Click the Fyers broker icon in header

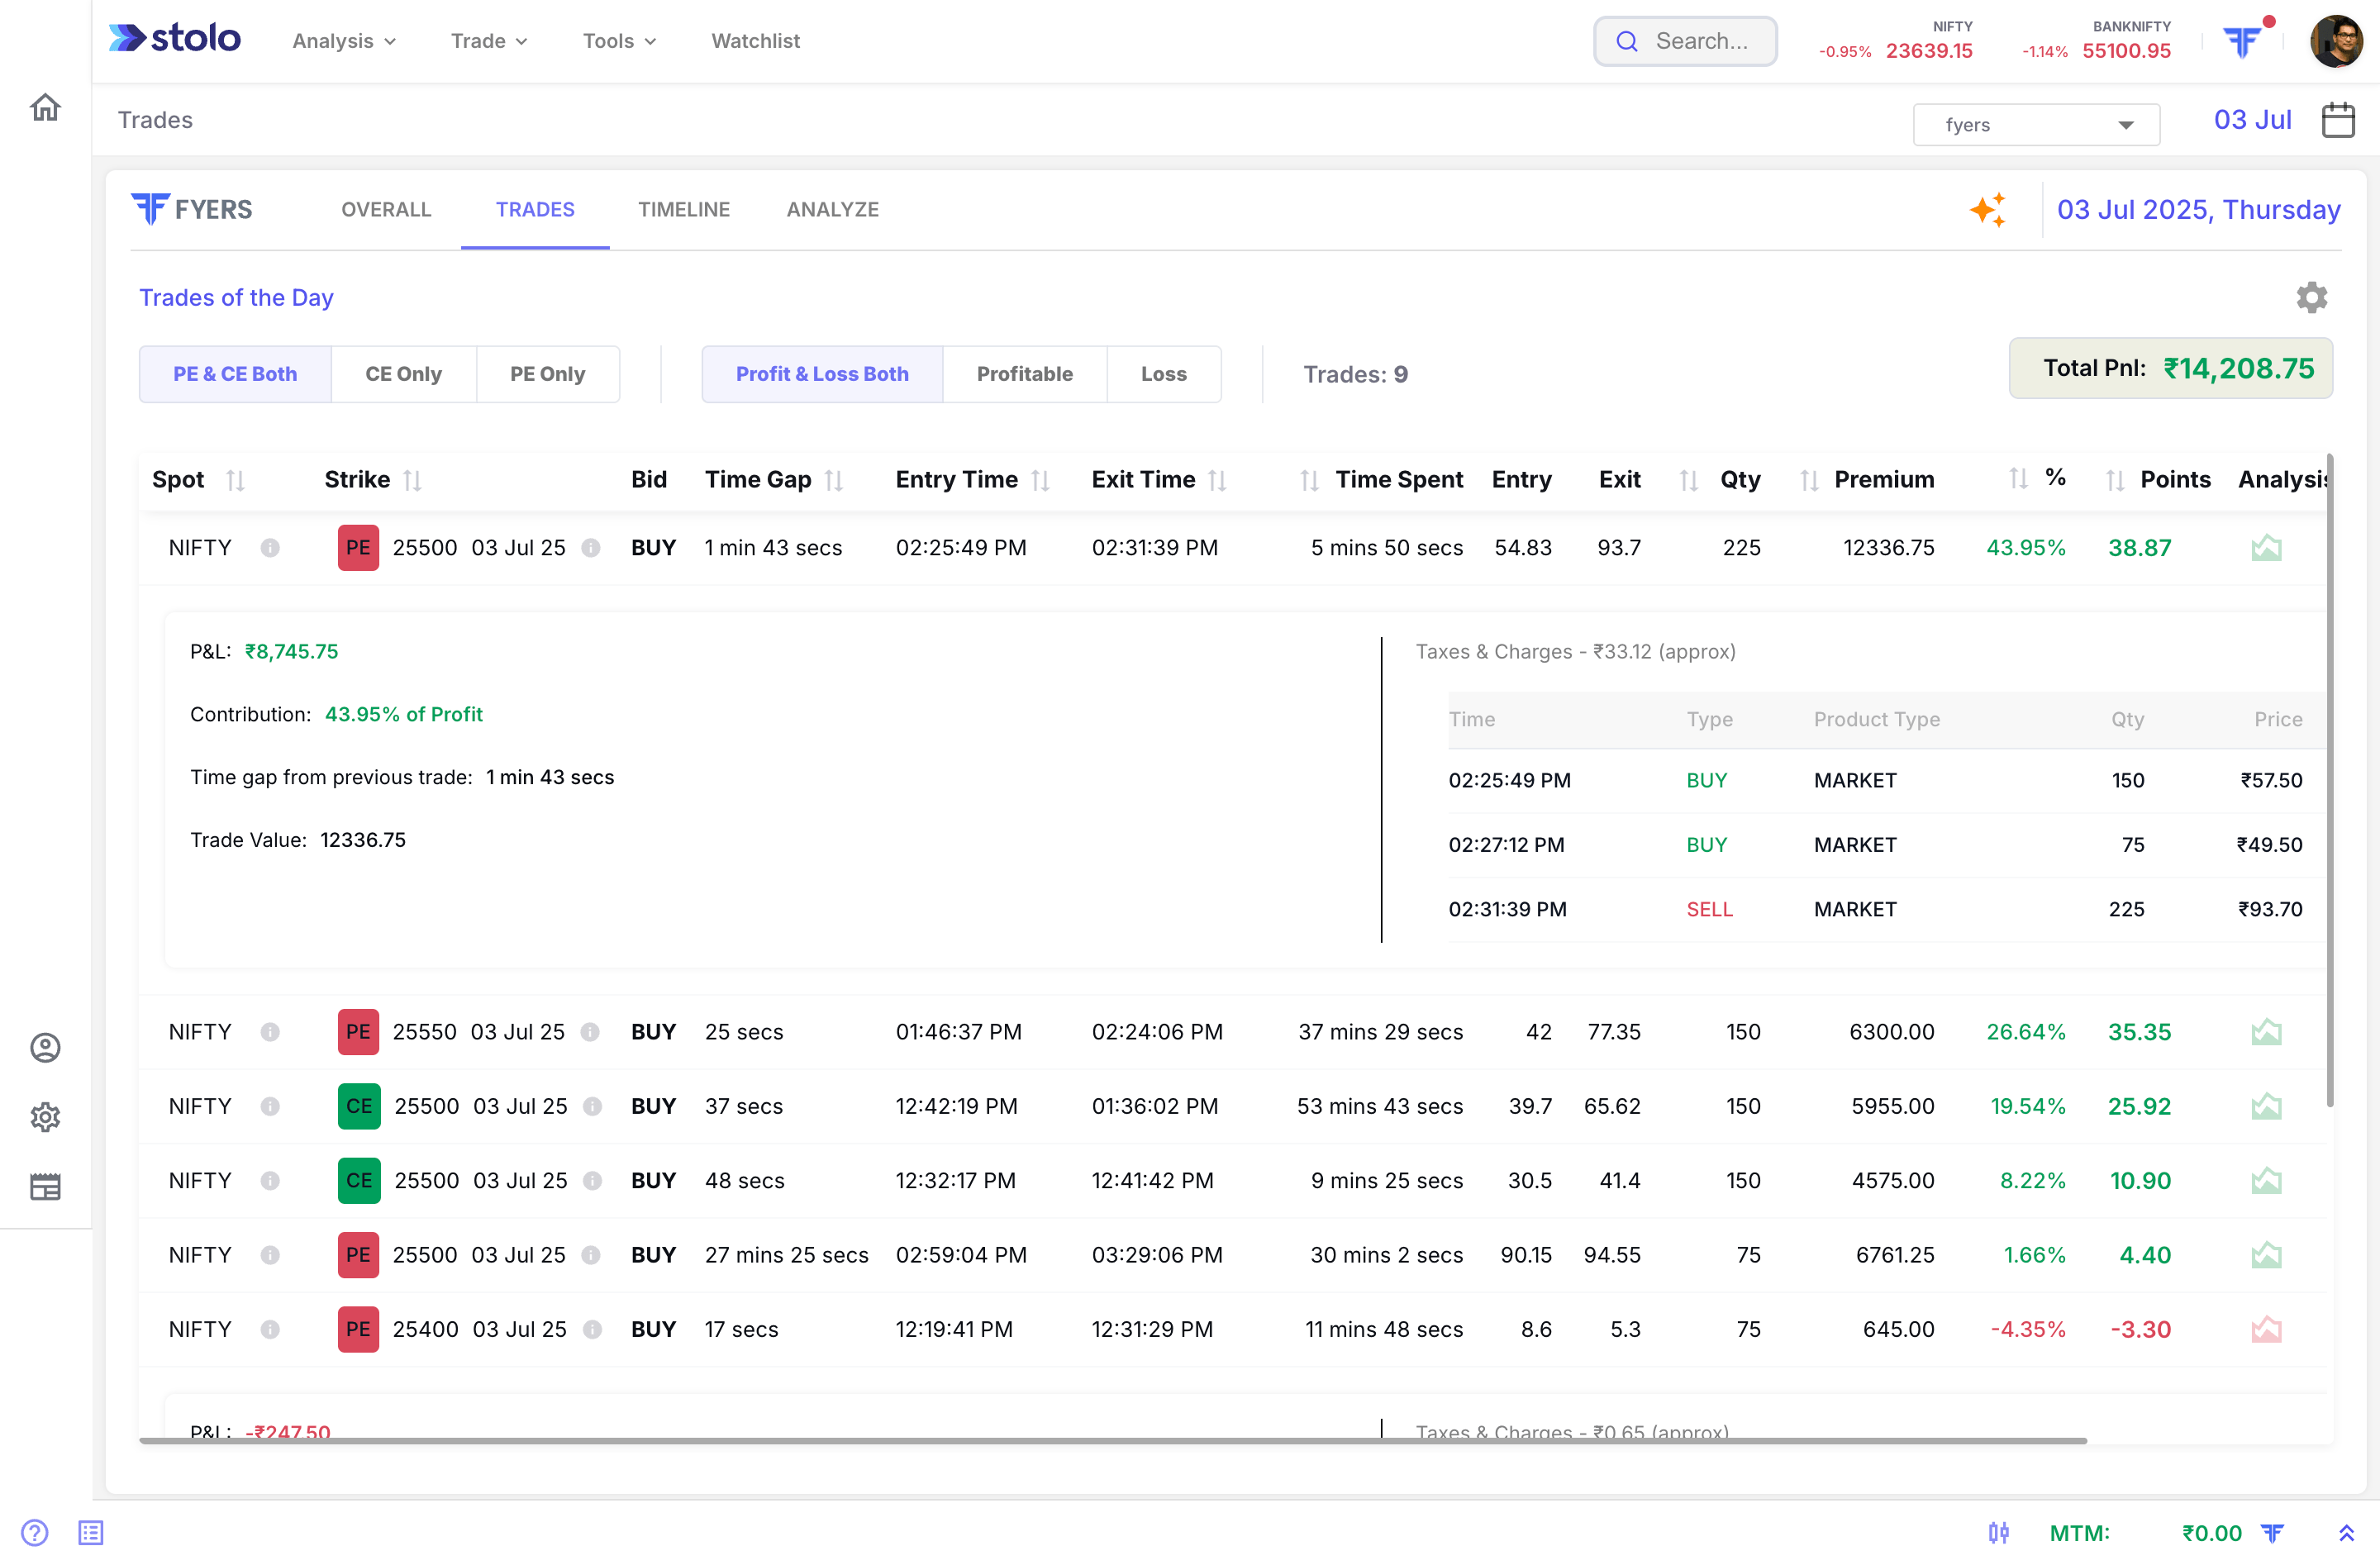(x=2242, y=41)
